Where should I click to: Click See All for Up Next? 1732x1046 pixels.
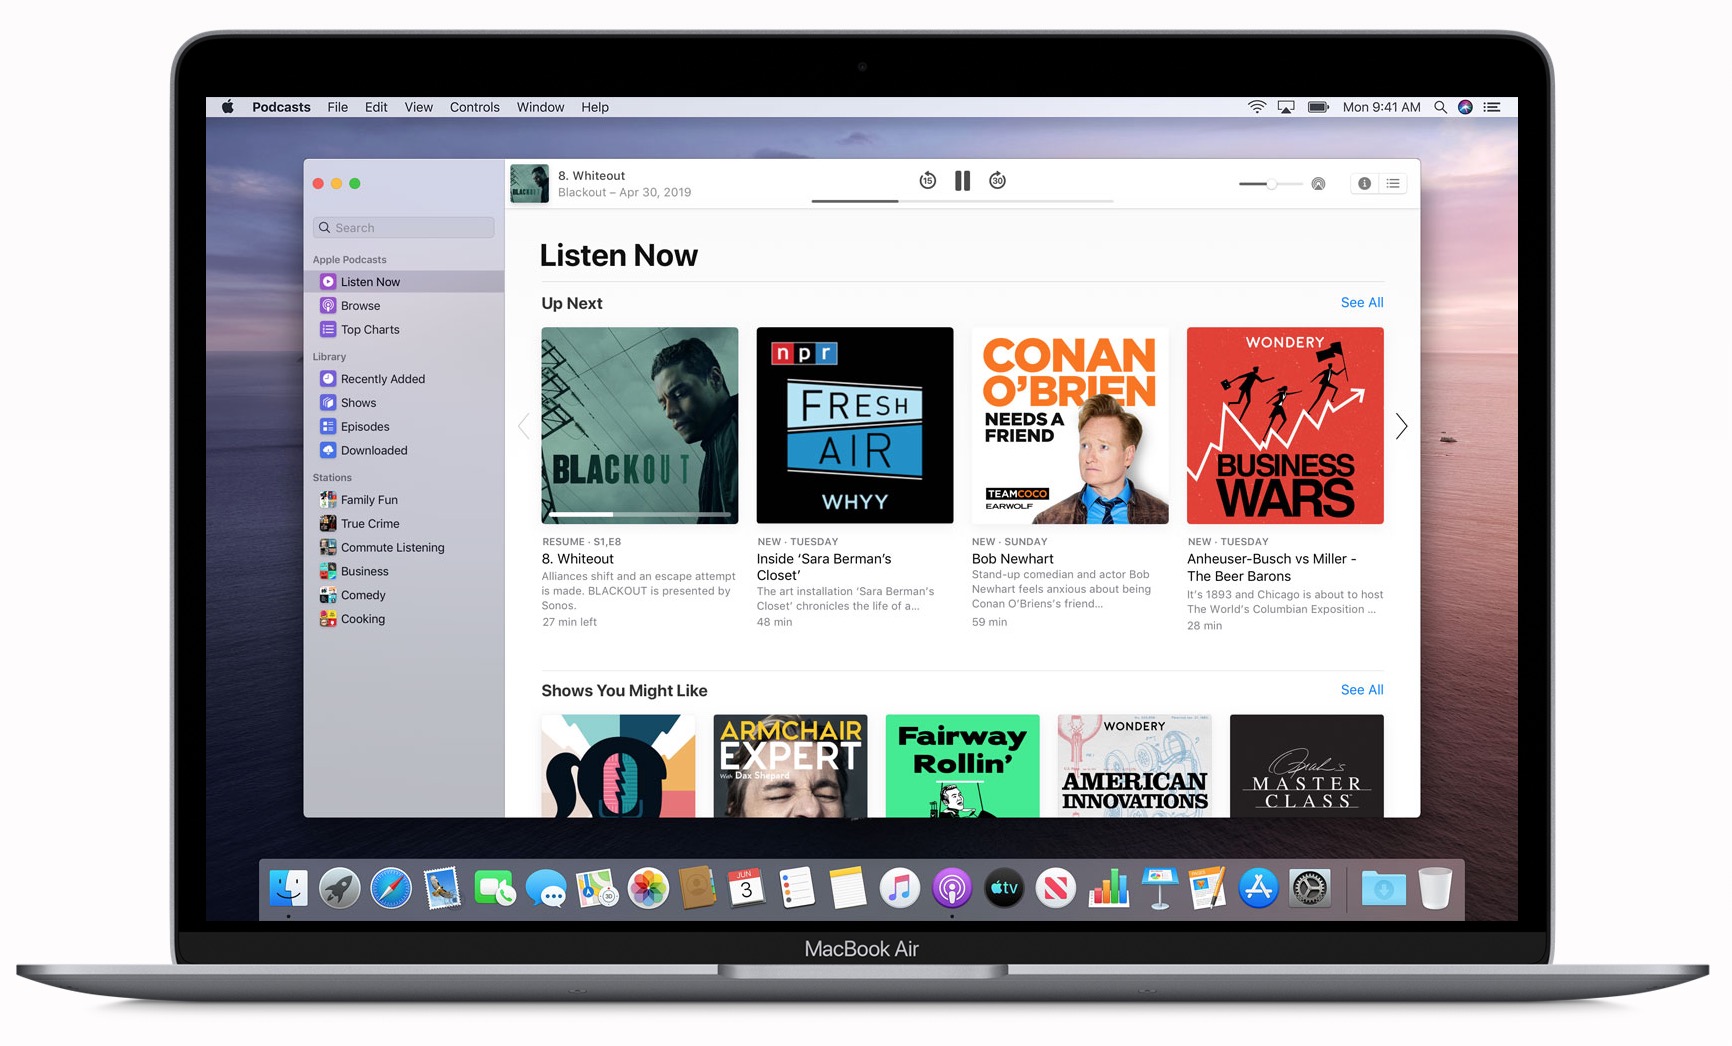[x=1362, y=303]
